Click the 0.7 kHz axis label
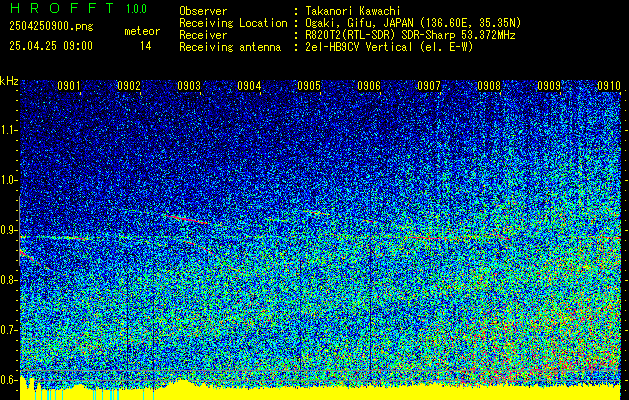The height and width of the screenshot is (400, 629). pyautogui.click(x=9, y=330)
